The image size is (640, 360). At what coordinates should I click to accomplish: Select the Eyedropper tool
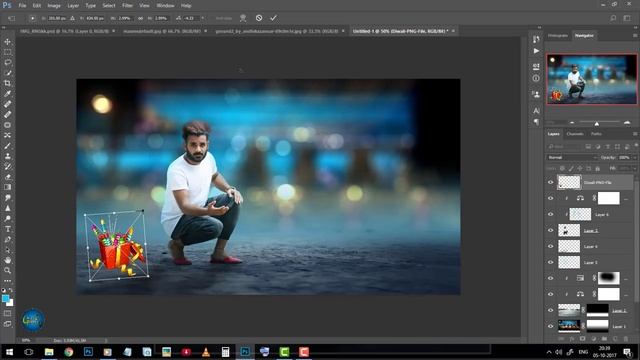7,93
